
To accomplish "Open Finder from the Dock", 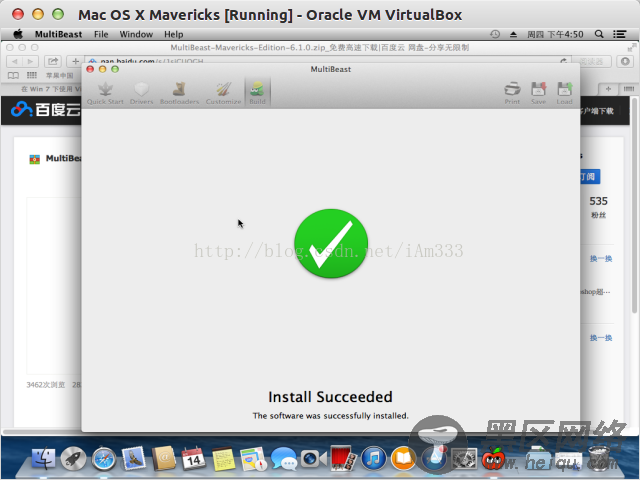I will tap(43, 458).
